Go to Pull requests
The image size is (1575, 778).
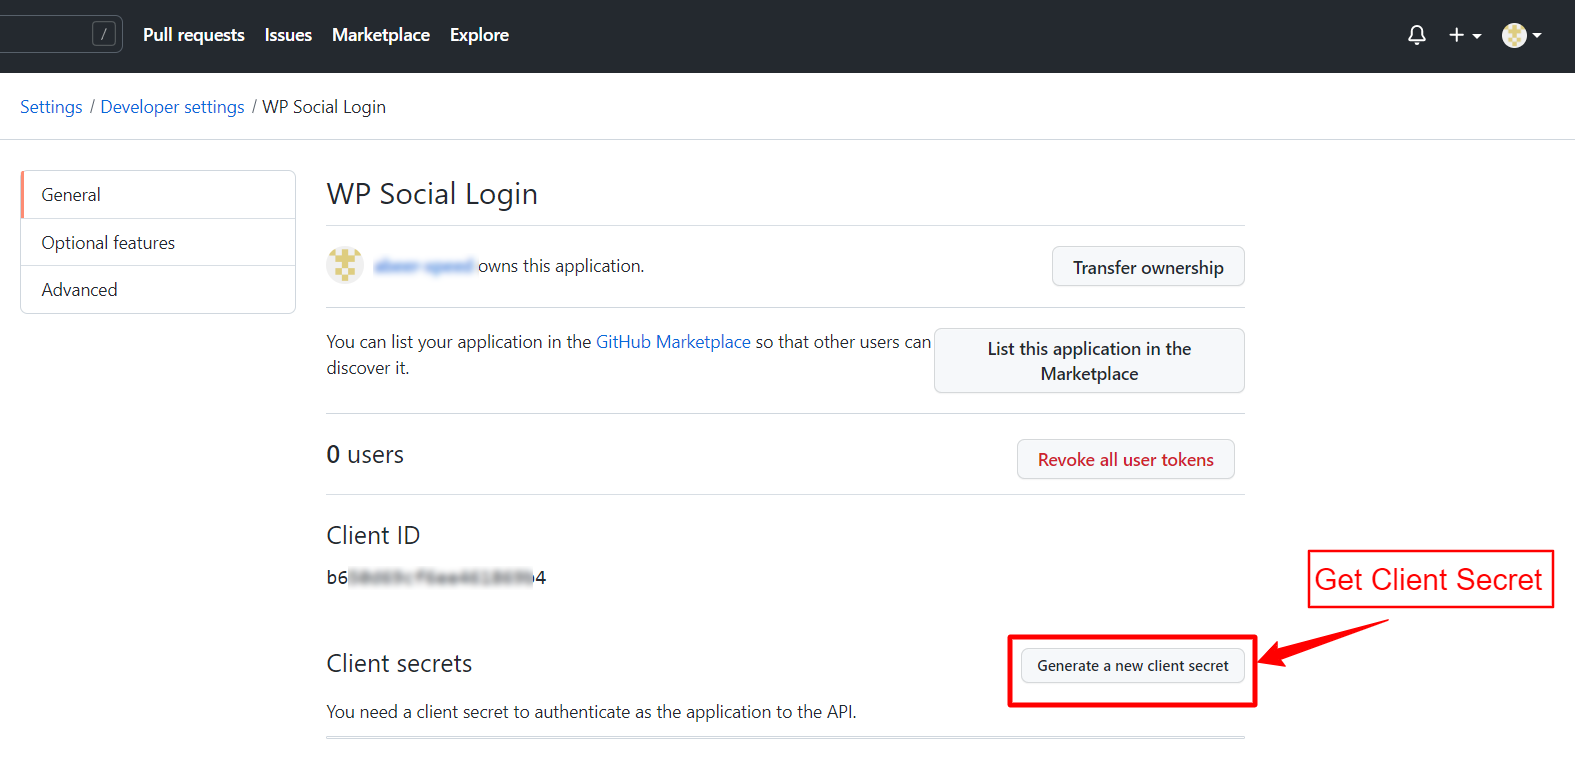(194, 35)
